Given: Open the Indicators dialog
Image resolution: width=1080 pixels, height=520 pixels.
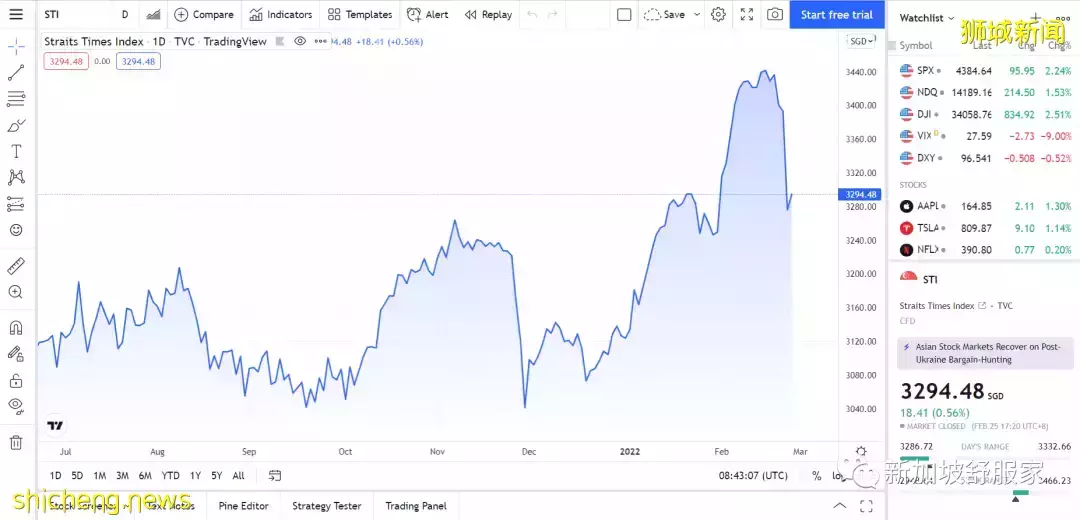Looking at the screenshot, I should coord(281,15).
